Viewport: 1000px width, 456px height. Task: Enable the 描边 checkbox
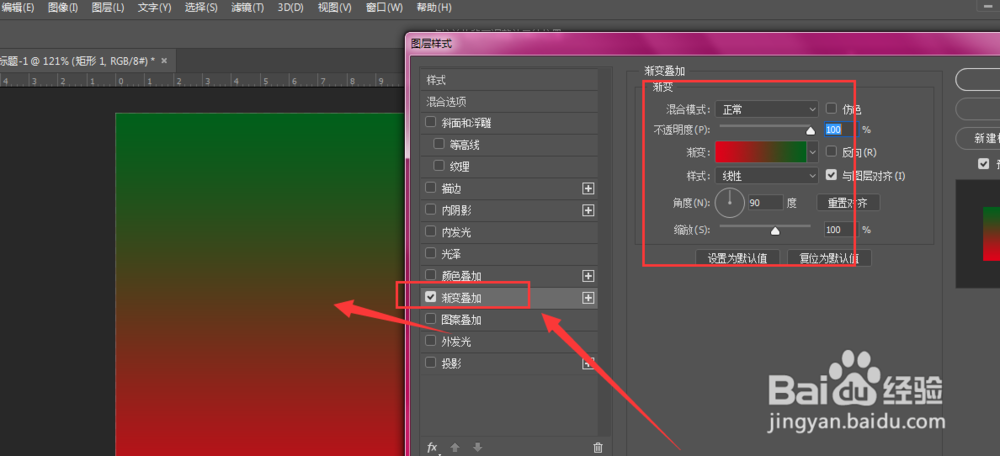point(430,188)
